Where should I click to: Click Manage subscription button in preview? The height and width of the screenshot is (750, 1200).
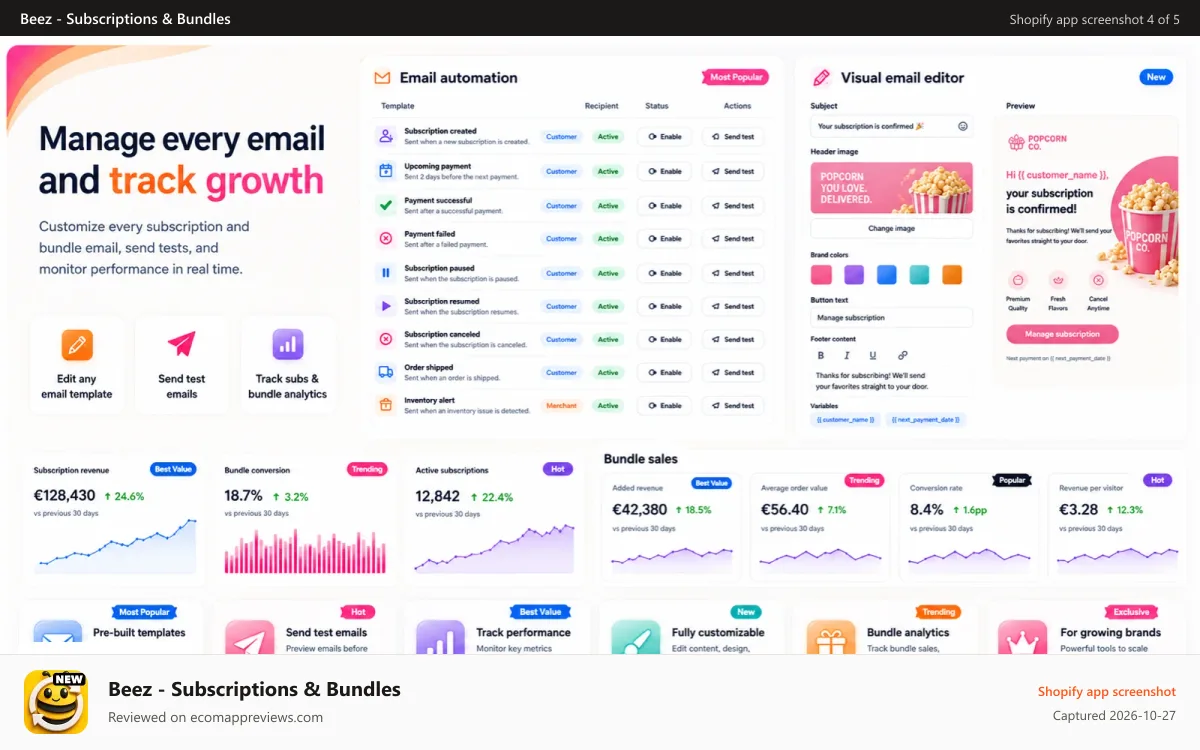click(x=1062, y=334)
